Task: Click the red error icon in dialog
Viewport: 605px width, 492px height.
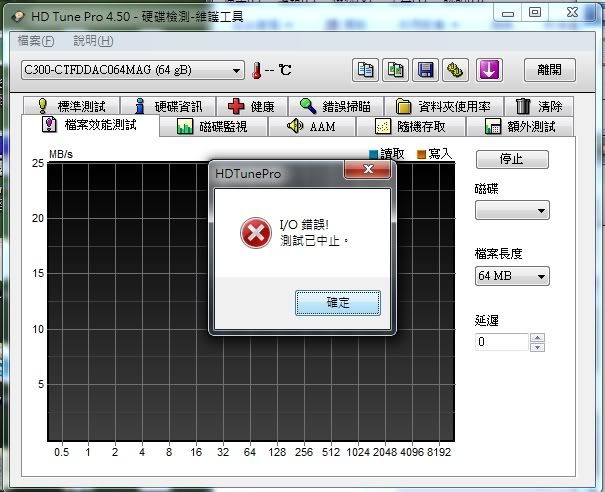Action: click(255, 233)
